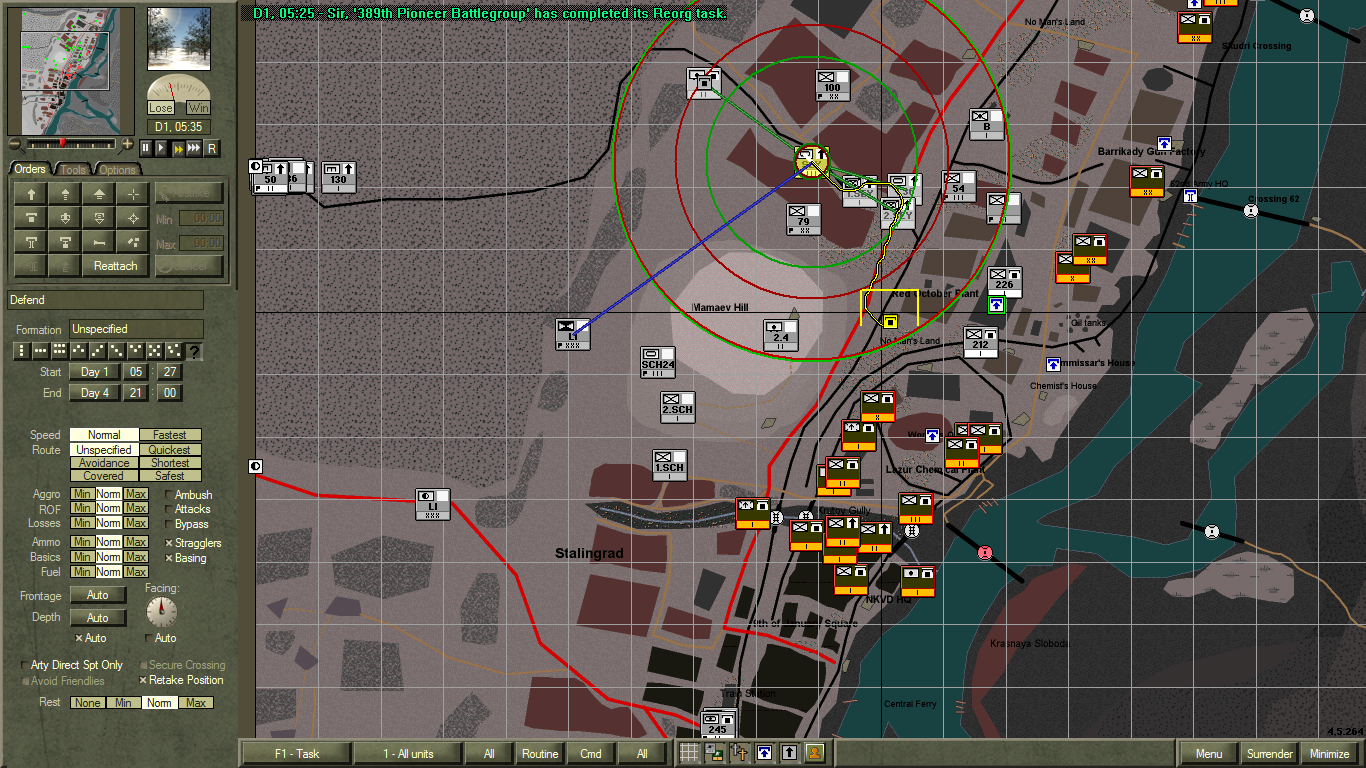Switch to the Tools tab
The height and width of the screenshot is (768, 1366).
(x=73, y=169)
